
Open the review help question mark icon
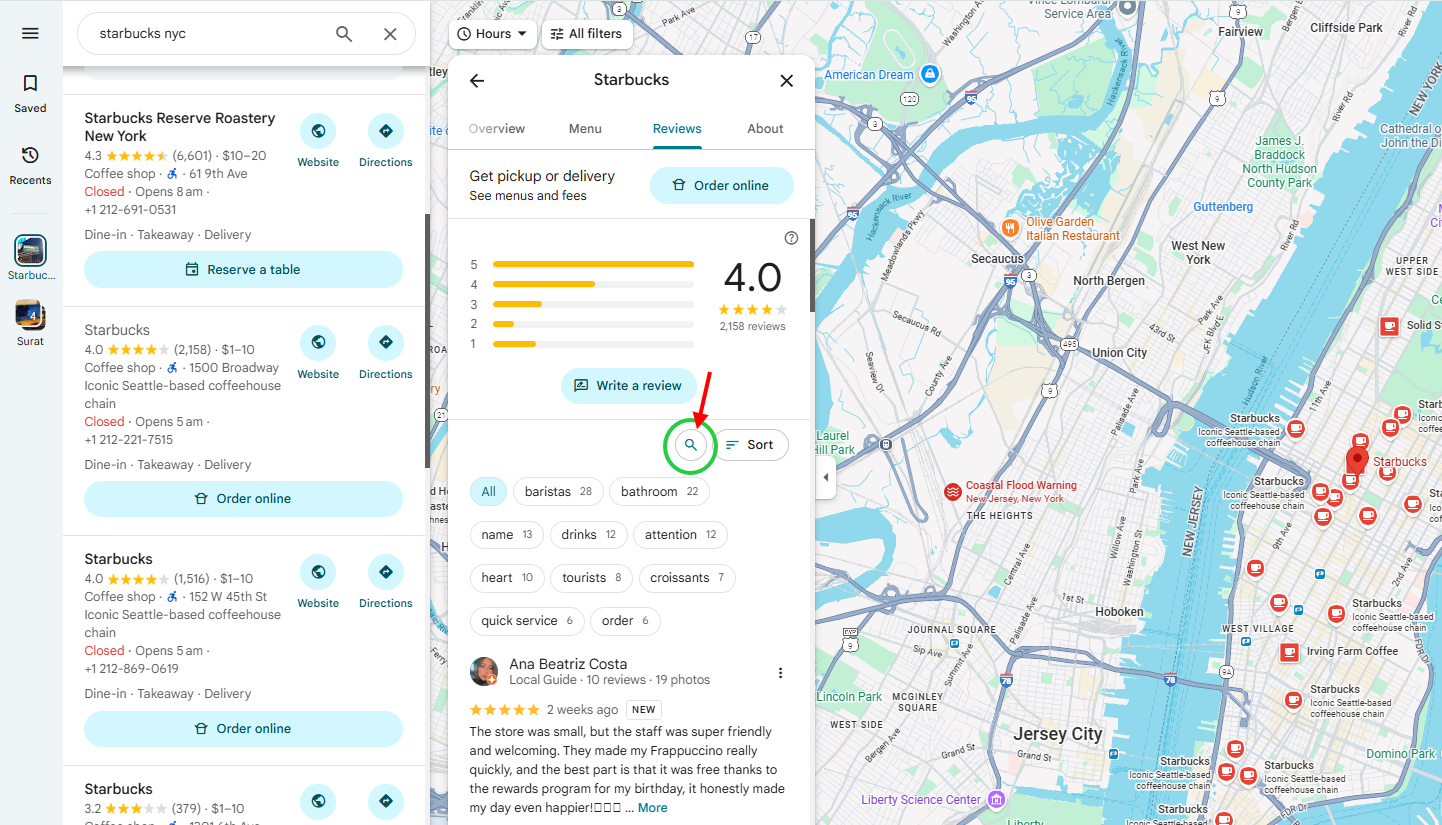pyautogui.click(x=791, y=238)
